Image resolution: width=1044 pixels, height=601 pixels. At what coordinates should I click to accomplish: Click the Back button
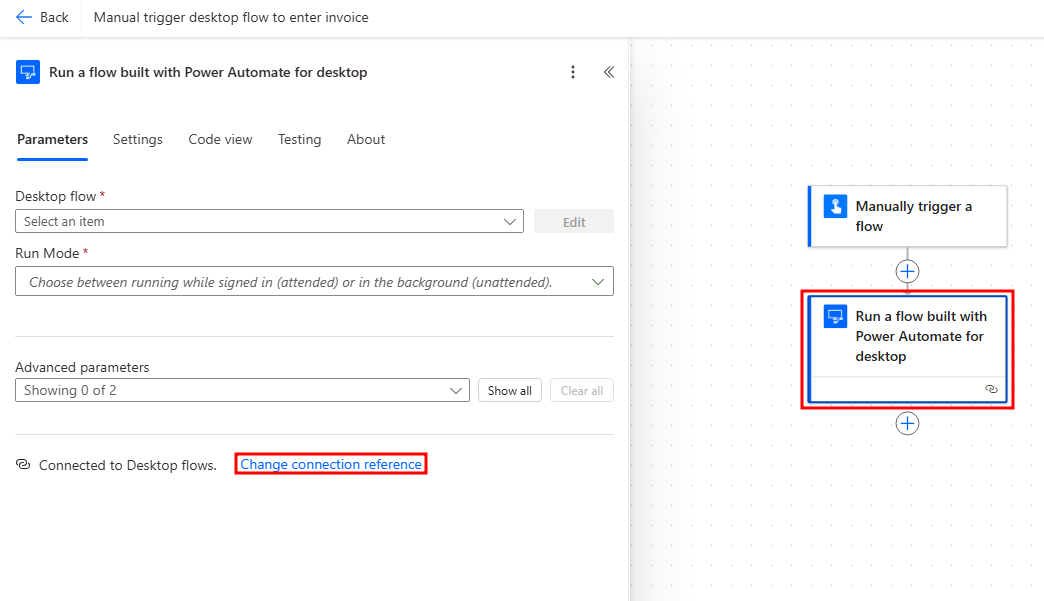point(42,17)
